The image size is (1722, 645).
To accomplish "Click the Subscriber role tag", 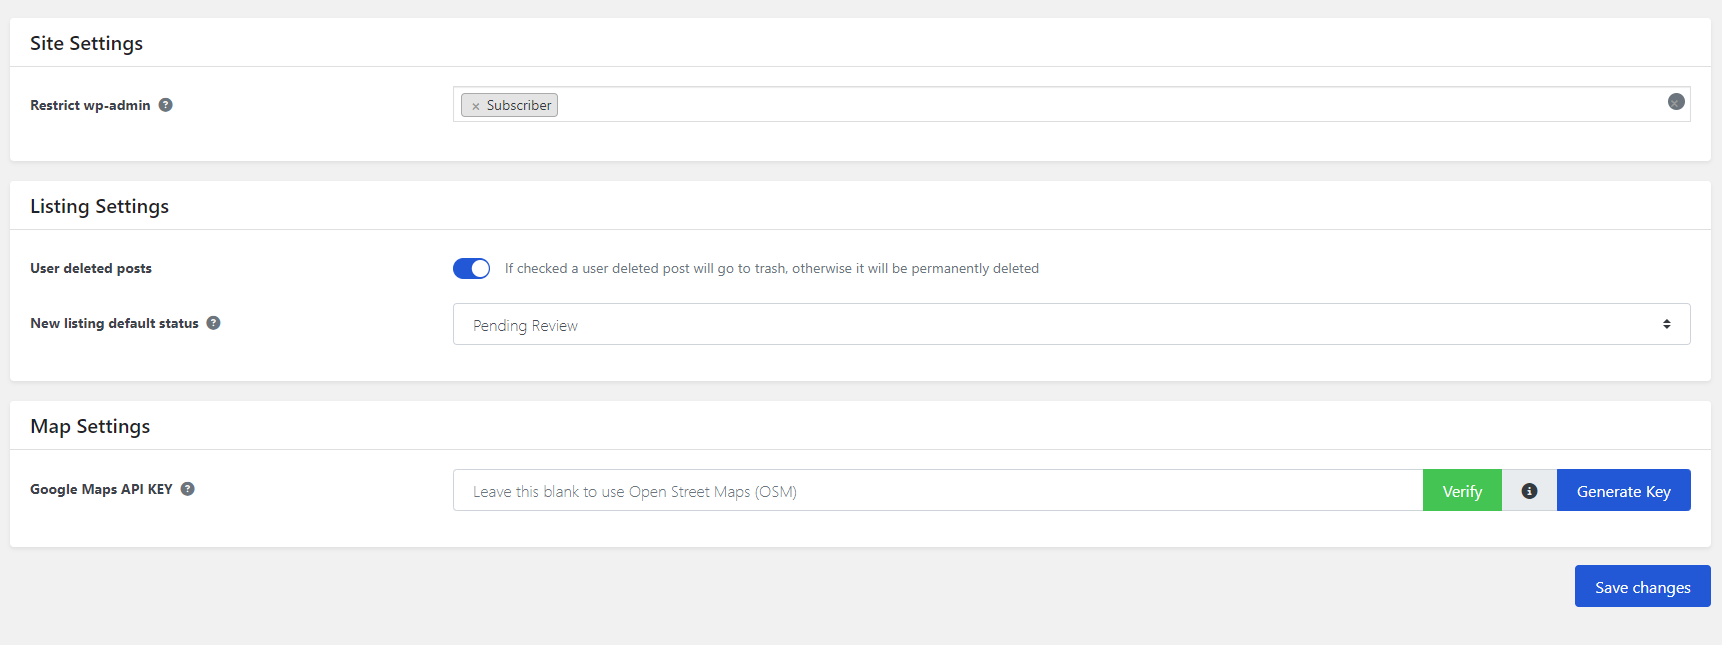I will pos(509,105).
